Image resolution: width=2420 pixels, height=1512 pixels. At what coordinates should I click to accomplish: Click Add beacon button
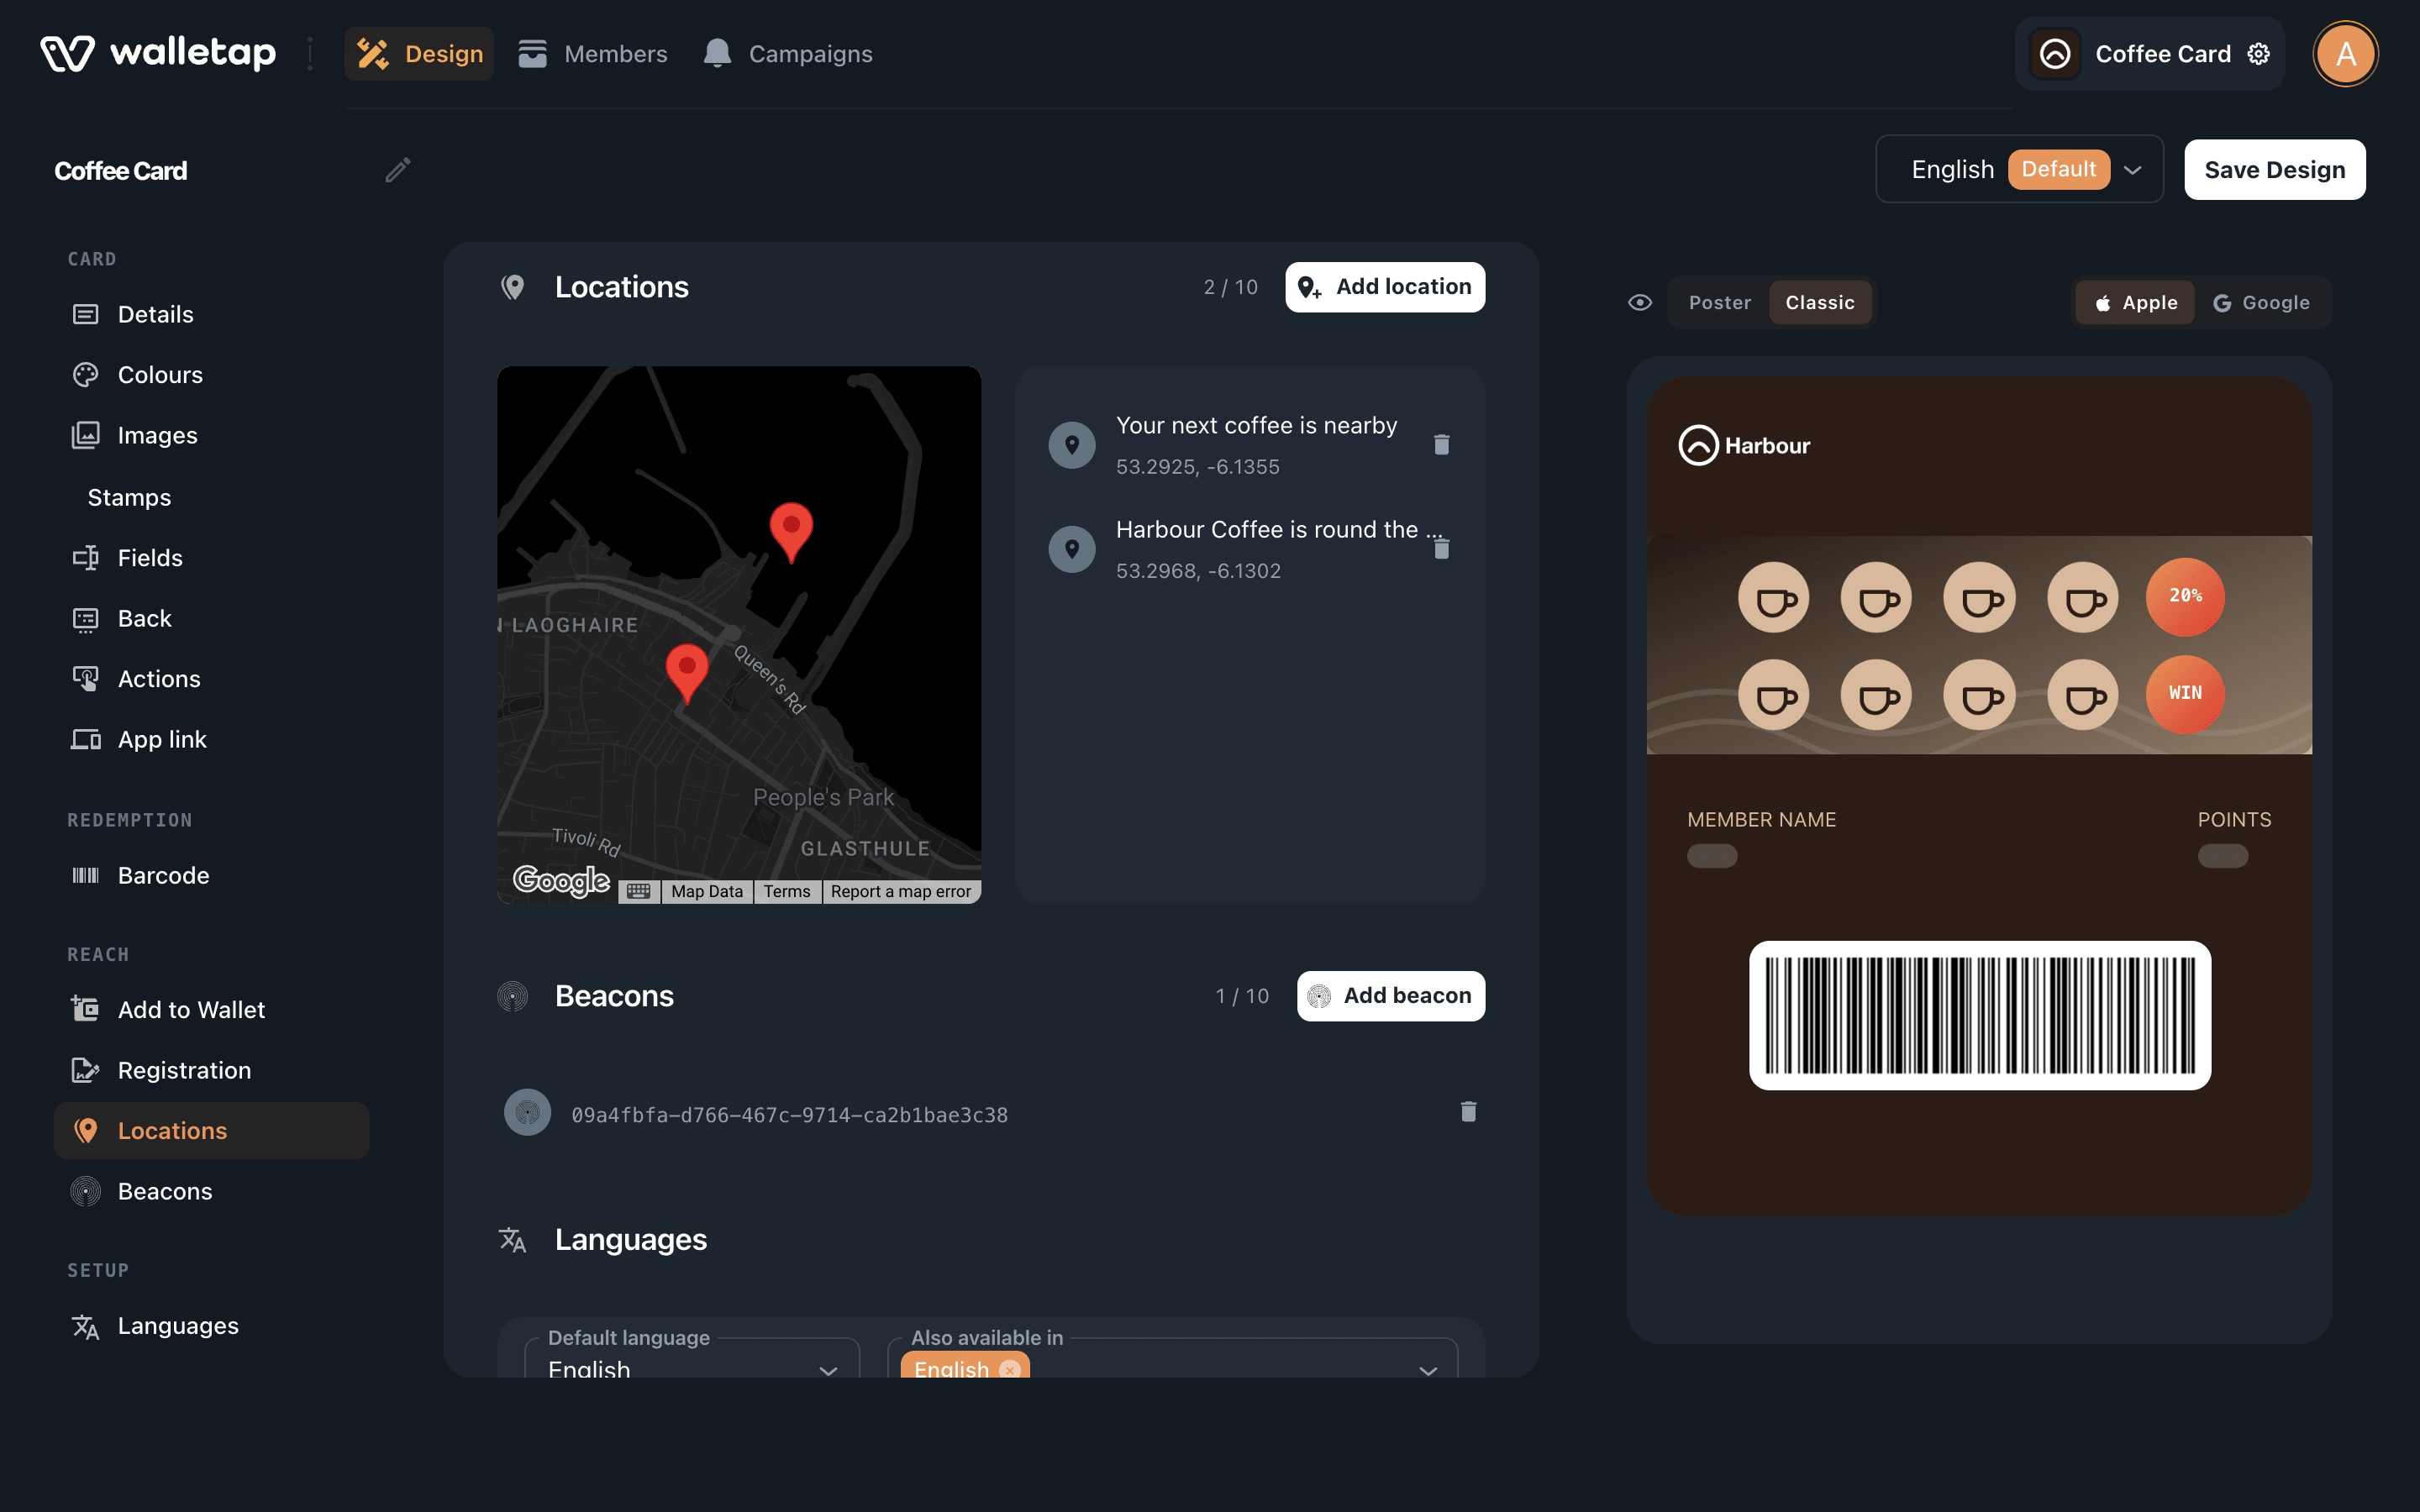[x=1391, y=996]
